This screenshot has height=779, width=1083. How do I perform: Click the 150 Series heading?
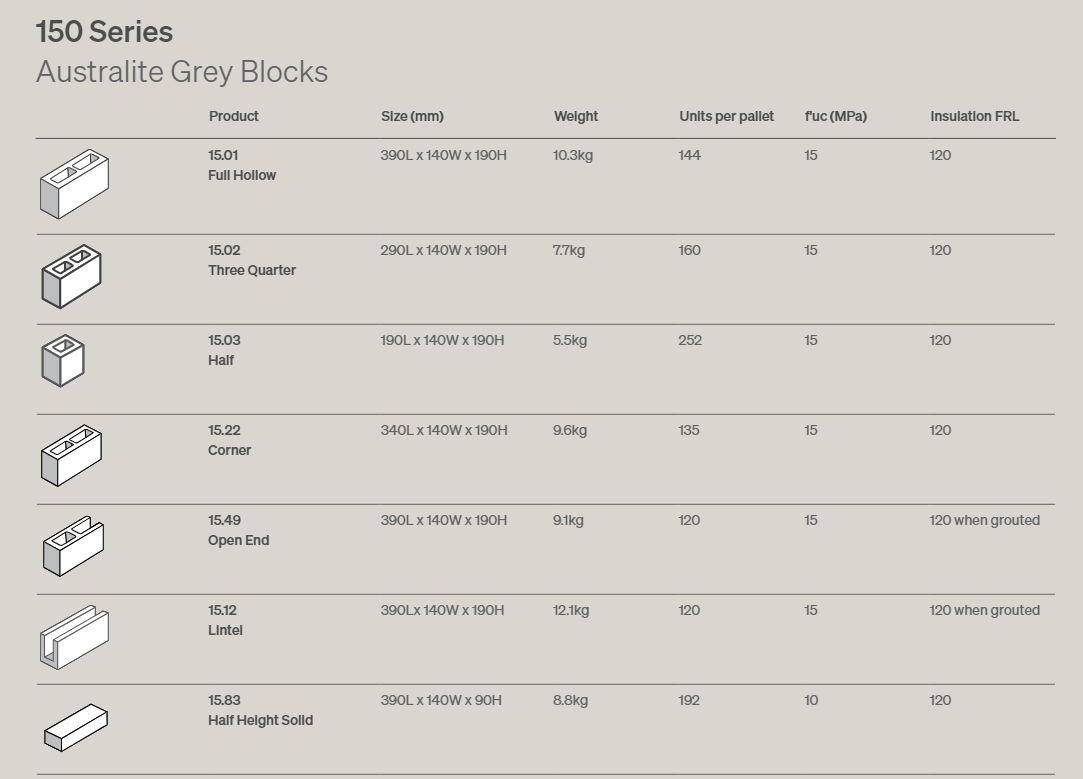point(104,32)
